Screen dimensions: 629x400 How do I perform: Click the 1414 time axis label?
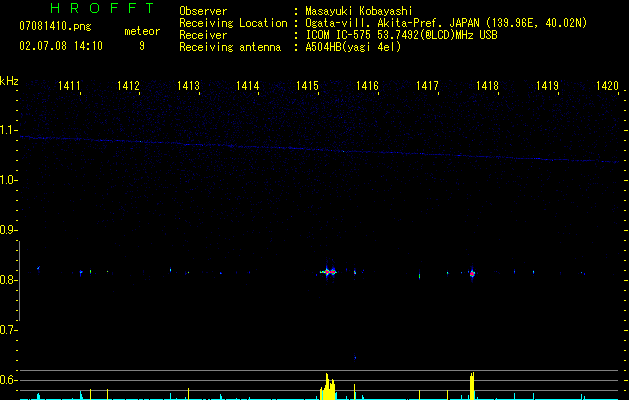pyautogui.click(x=248, y=86)
